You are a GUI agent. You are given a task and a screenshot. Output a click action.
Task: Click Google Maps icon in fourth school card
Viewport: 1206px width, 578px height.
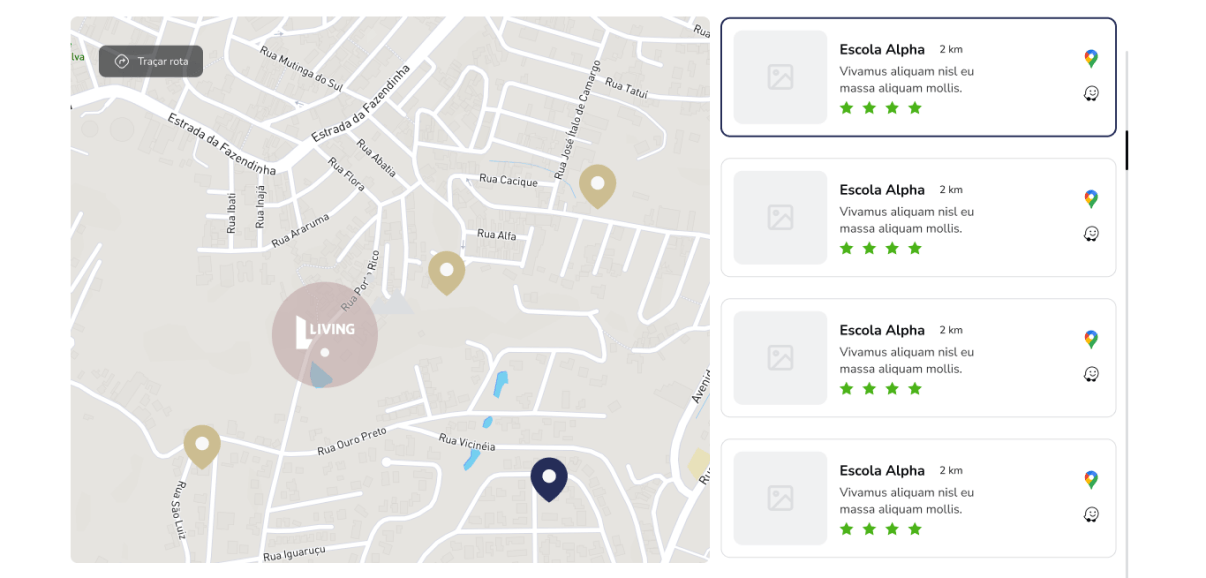coord(1091,480)
